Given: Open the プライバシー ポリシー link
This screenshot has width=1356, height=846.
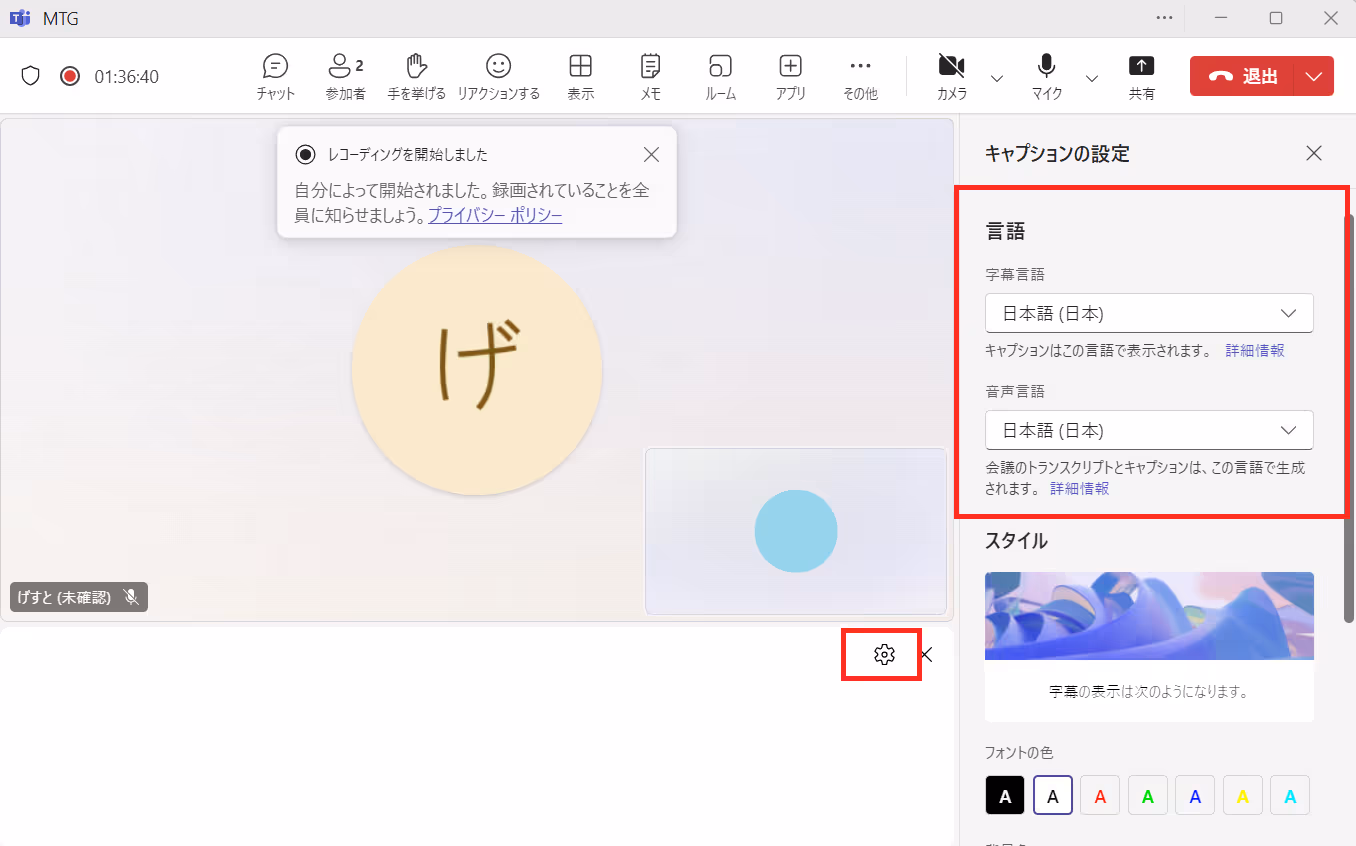Looking at the screenshot, I should 495,215.
